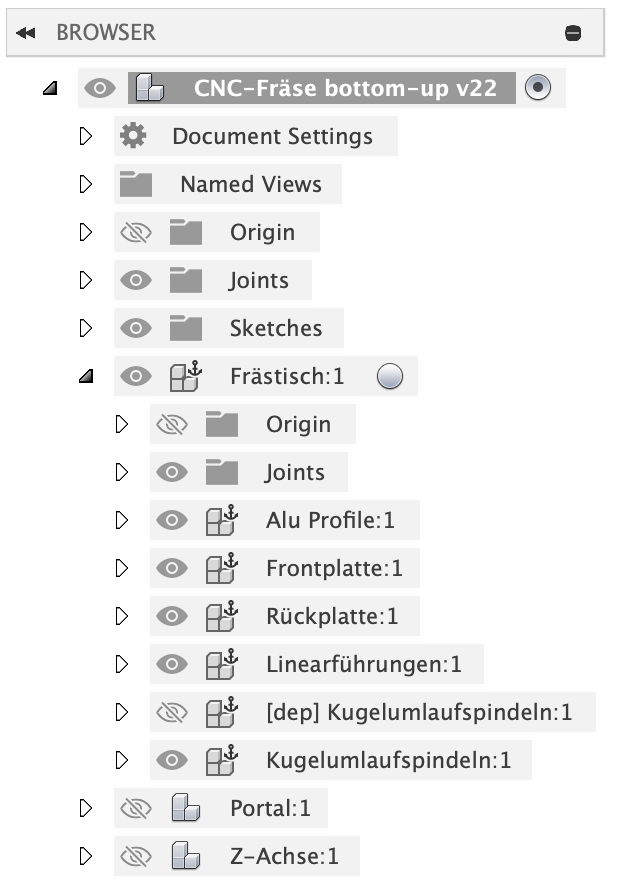
Task: Select the Frontplatte:1 tree item
Action: (x=334, y=568)
